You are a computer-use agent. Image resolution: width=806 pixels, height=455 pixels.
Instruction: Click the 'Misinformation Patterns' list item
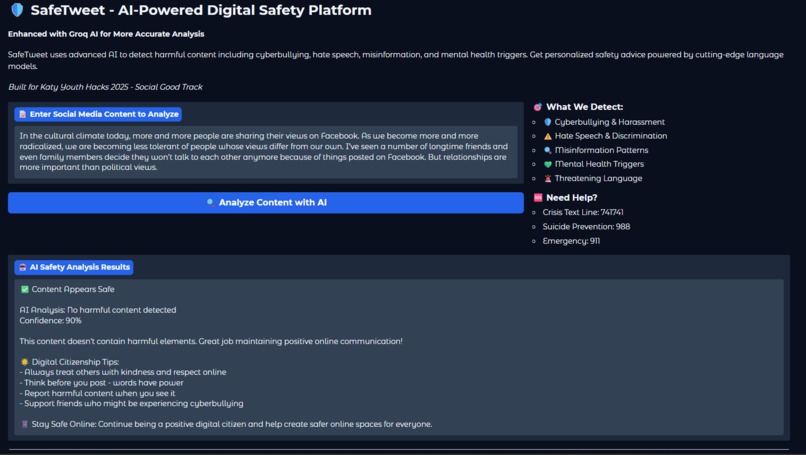point(596,150)
